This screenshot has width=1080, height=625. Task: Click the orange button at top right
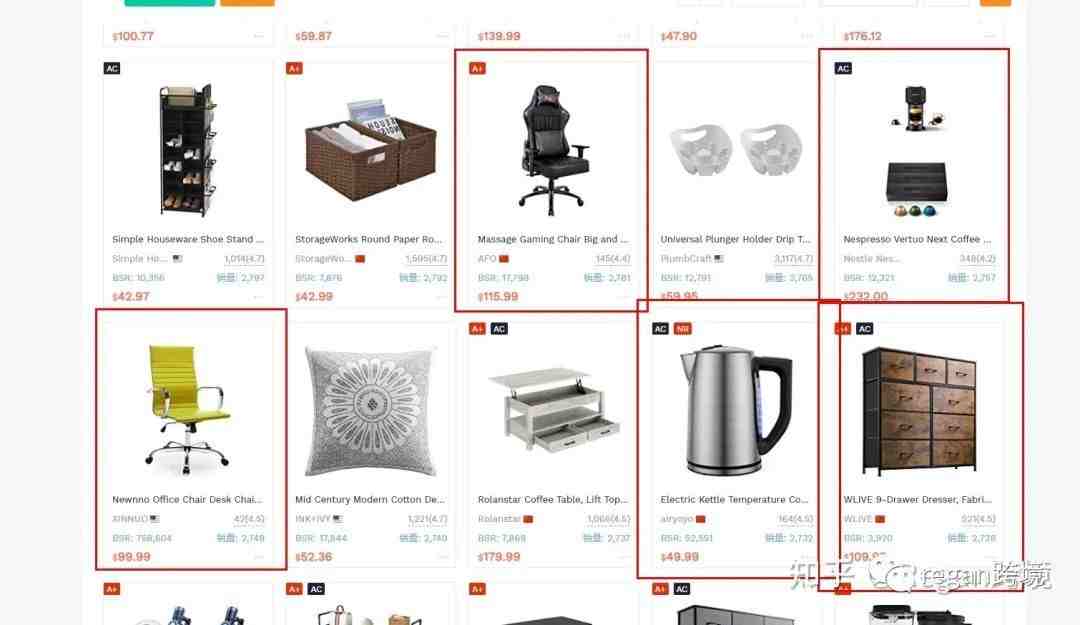click(995, 3)
